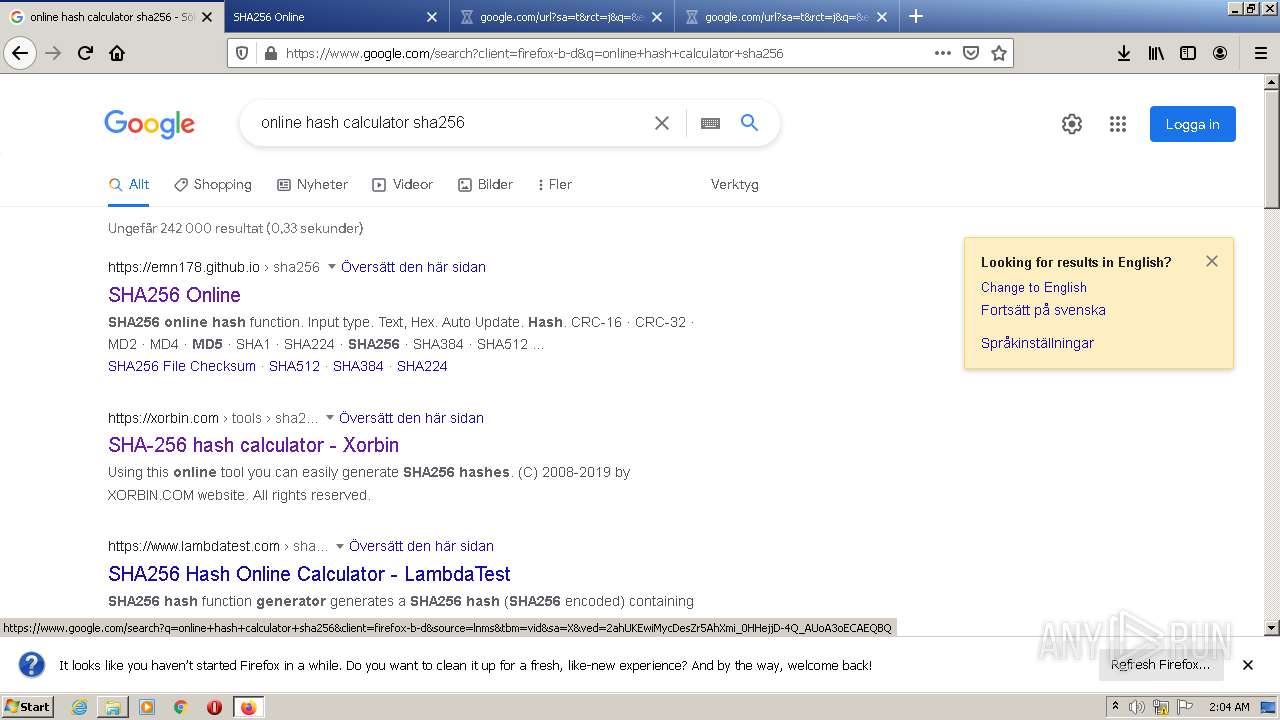Choose Change to English
The height and width of the screenshot is (720, 1280).
coord(1033,287)
